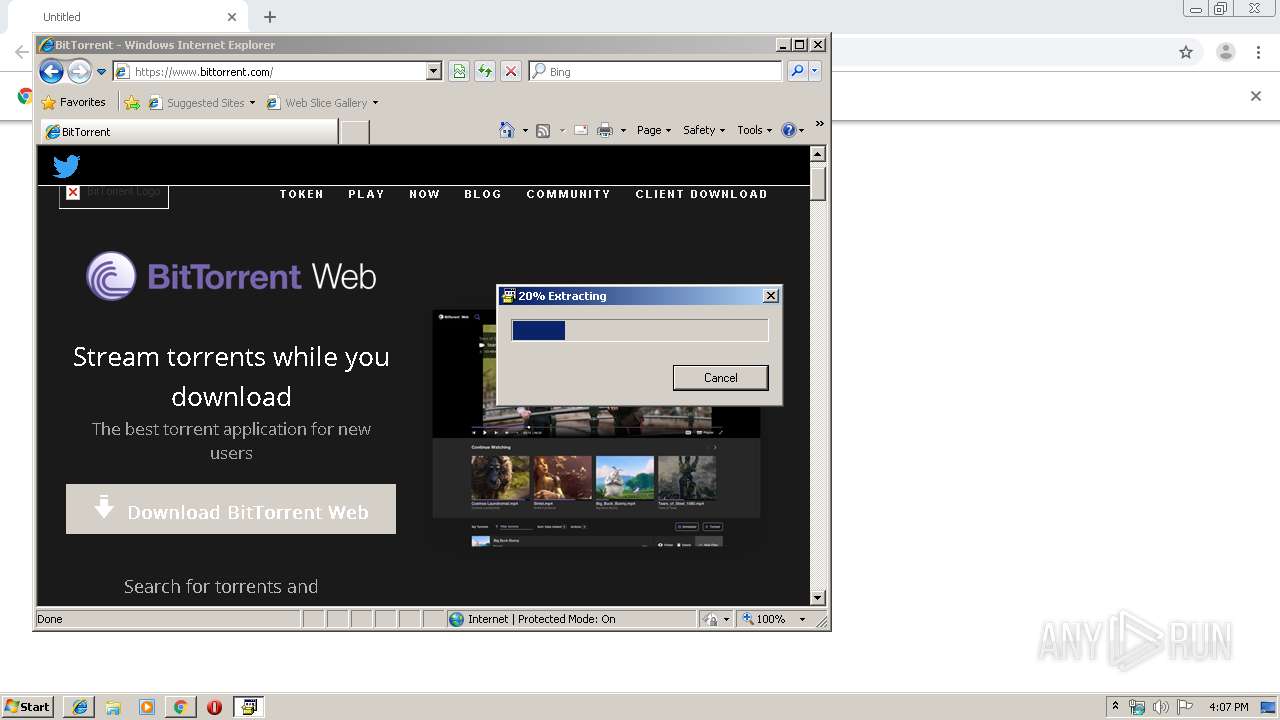Open the Tools menu
Screen dimensions: 1280x720
pyautogui.click(x=755, y=130)
